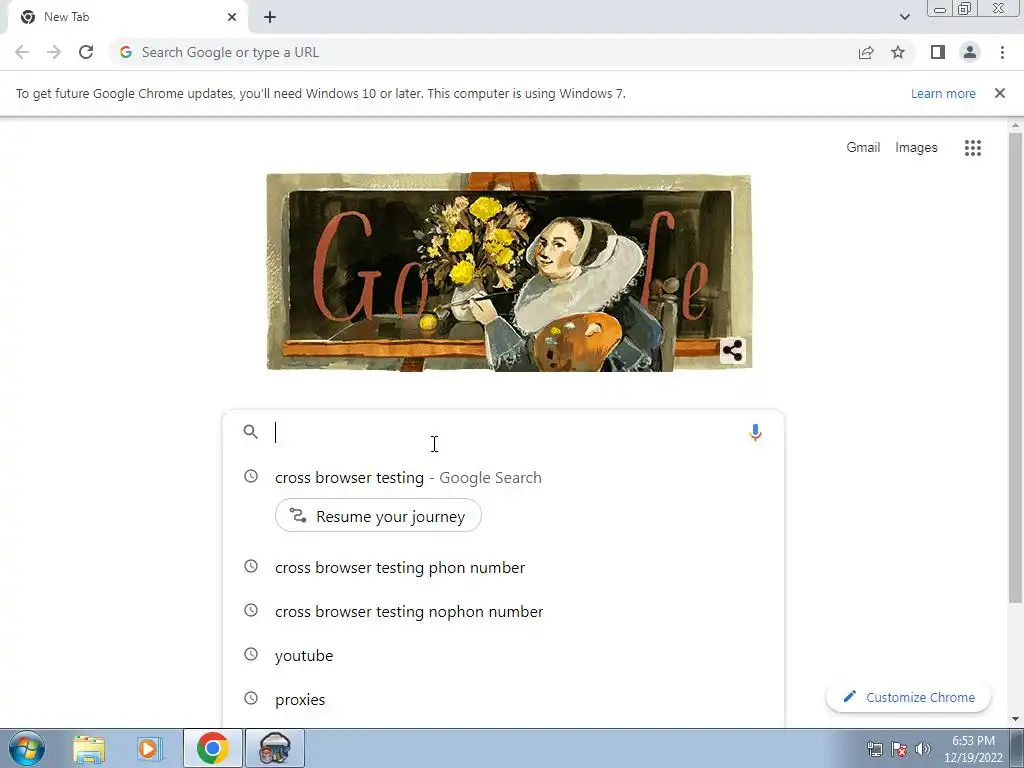
Task: Open the Images link
Action: pos(916,148)
